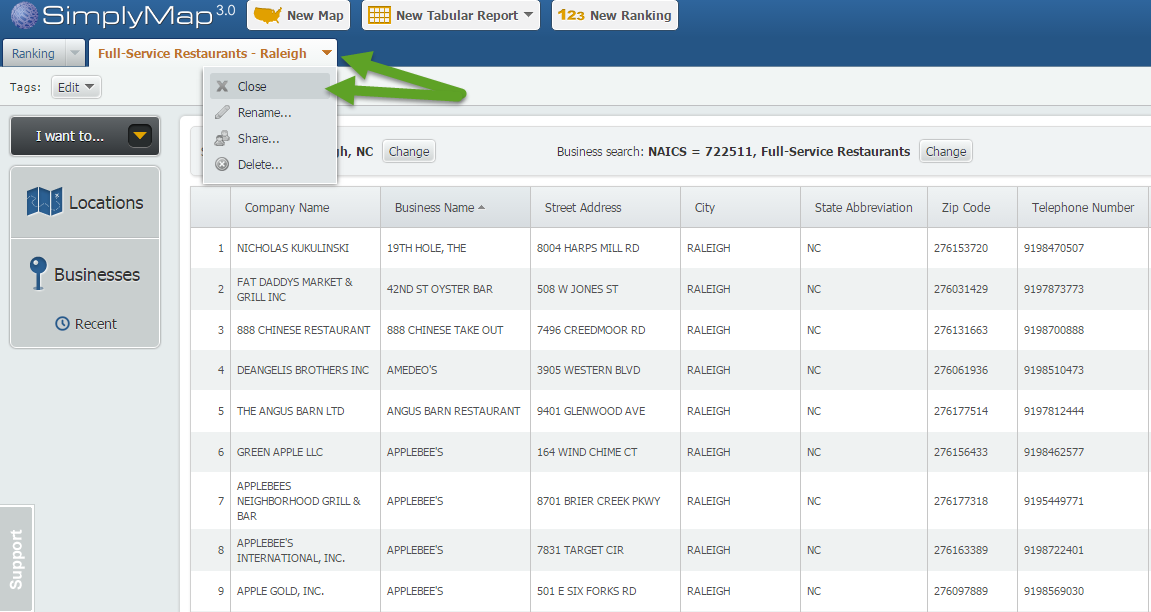Open the Full-Service Restaurants tab dropdown arrow

click(x=327, y=53)
